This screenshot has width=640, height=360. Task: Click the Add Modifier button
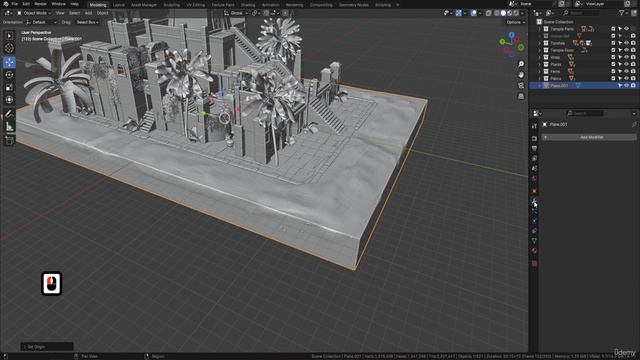(589, 138)
